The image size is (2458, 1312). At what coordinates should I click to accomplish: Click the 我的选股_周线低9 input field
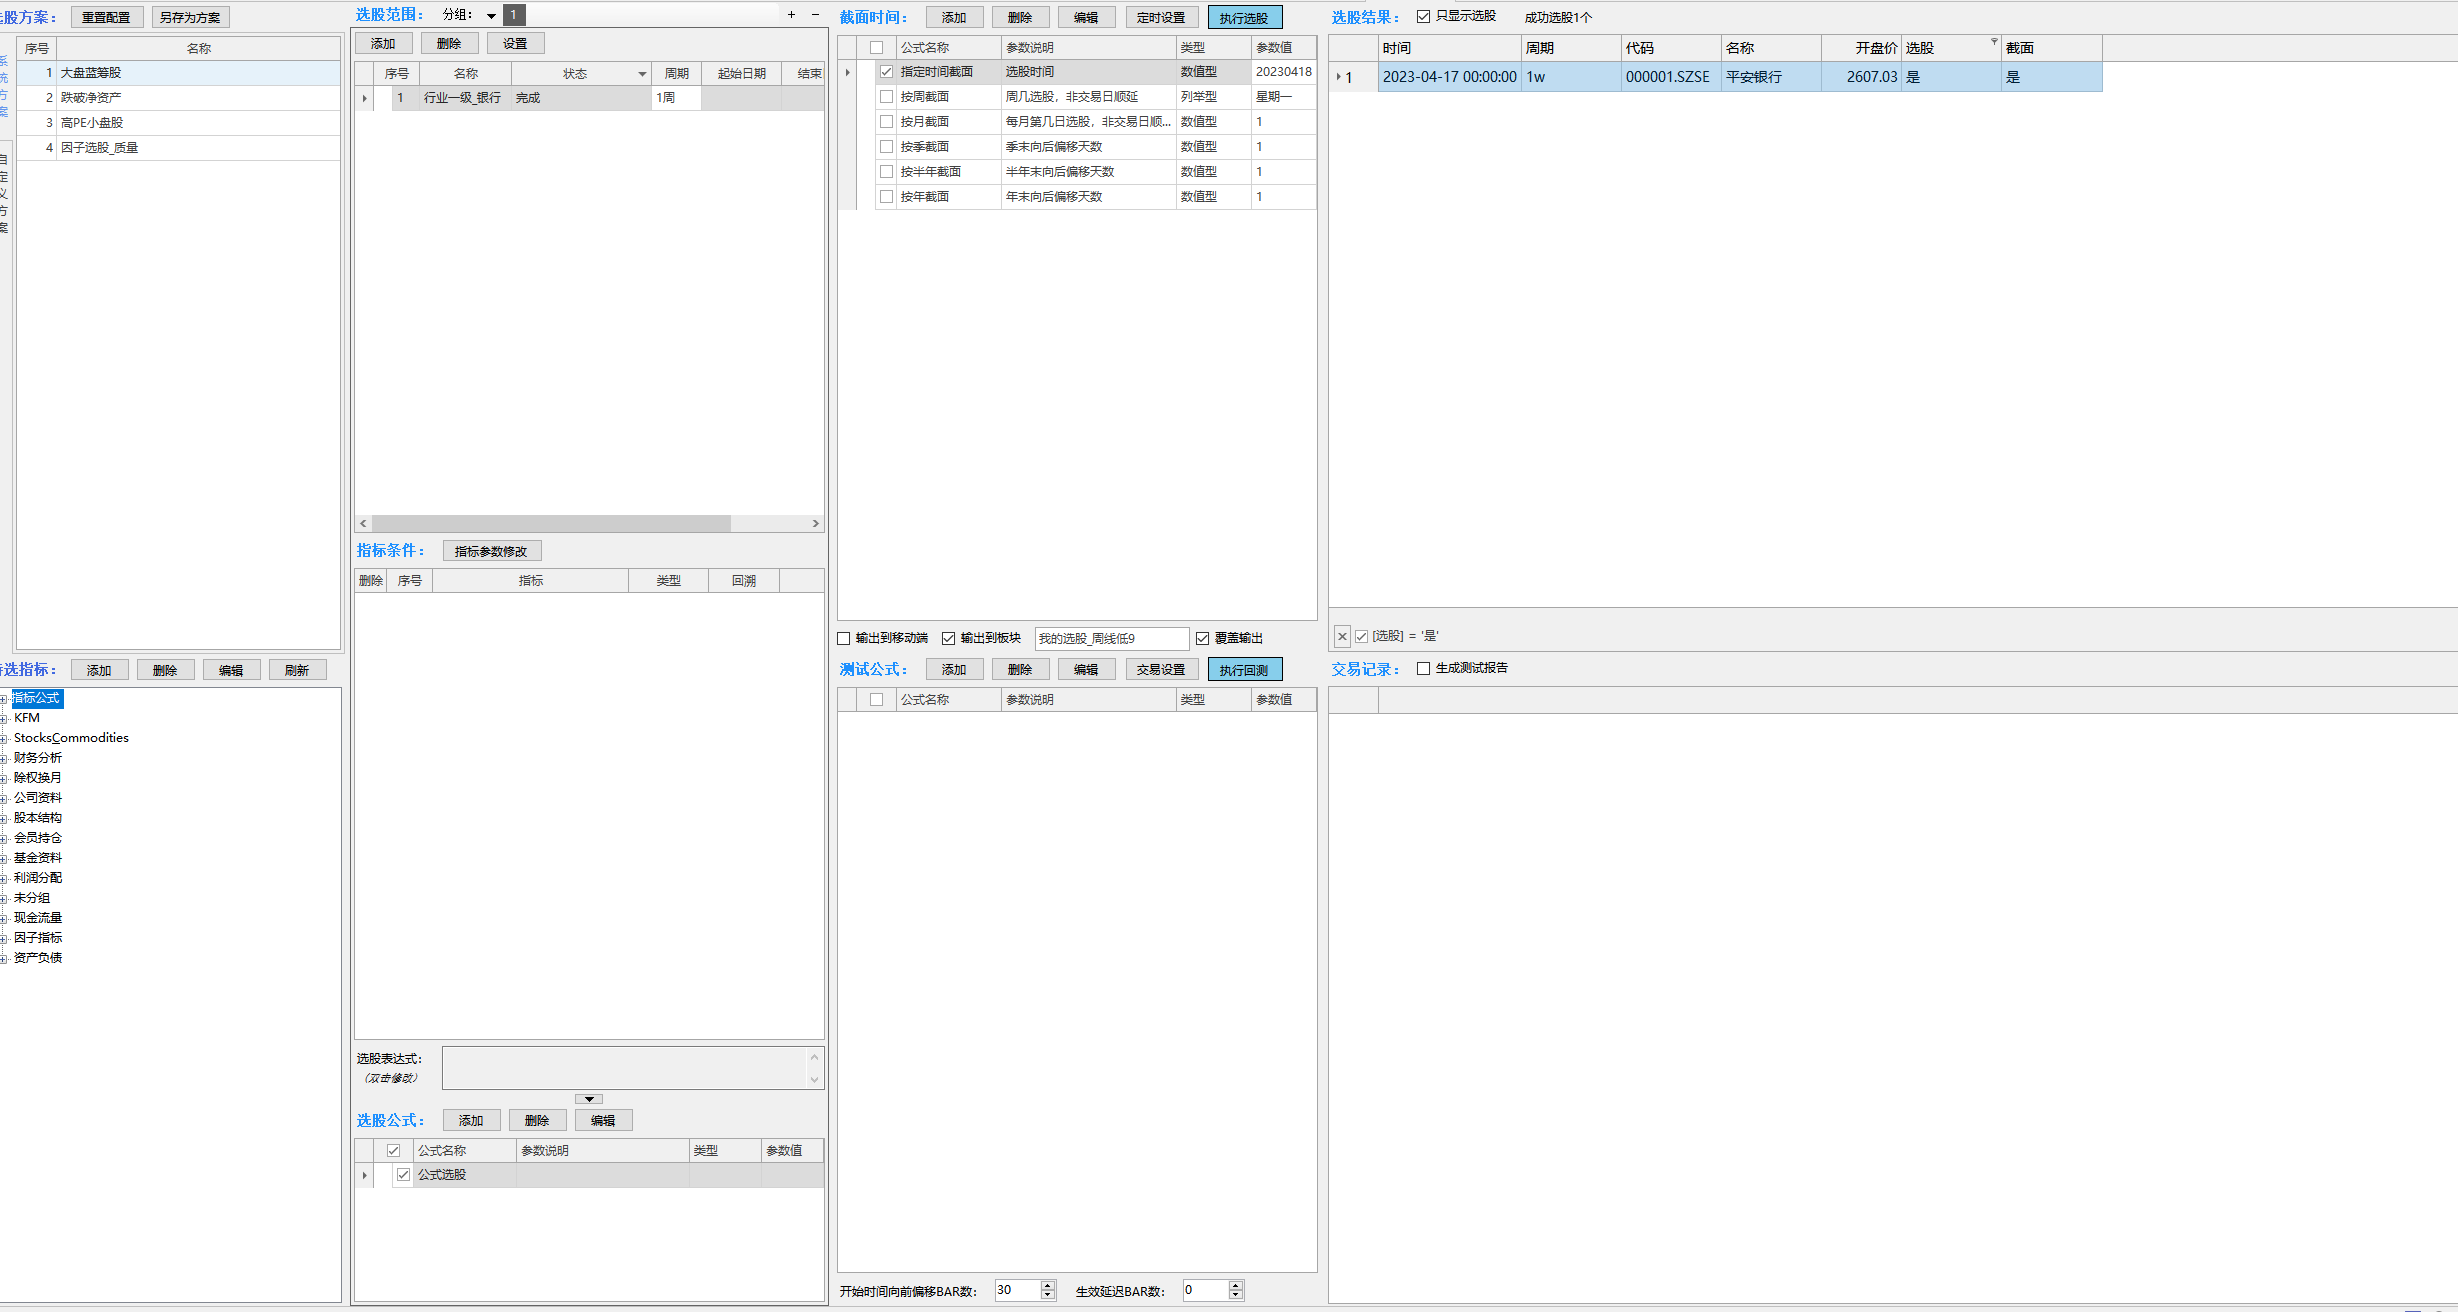point(1112,639)
